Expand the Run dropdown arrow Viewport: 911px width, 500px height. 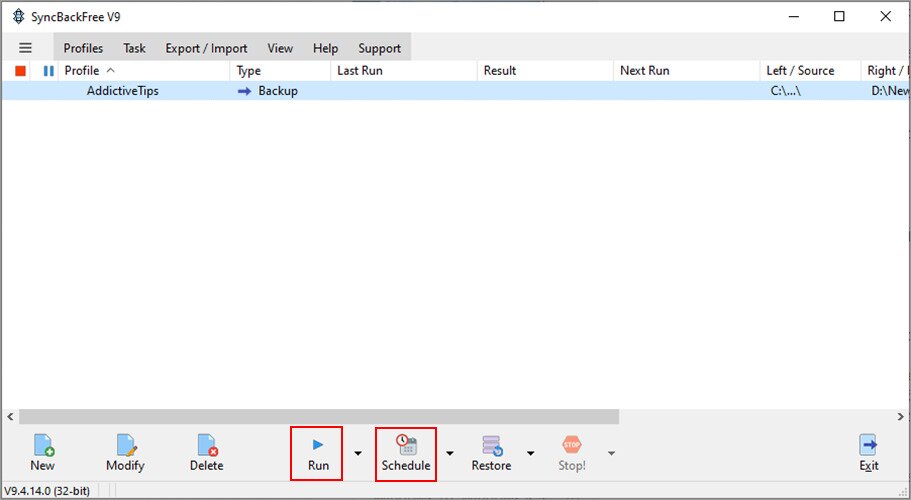pyautogui.click(x=358, y=454)
